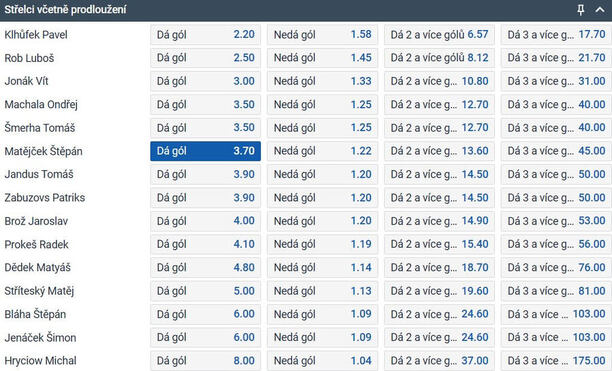612x371 pixels.
Task: Select Dá gól 3.90 for Jandus Tomáš
Action: click(205, 174)
